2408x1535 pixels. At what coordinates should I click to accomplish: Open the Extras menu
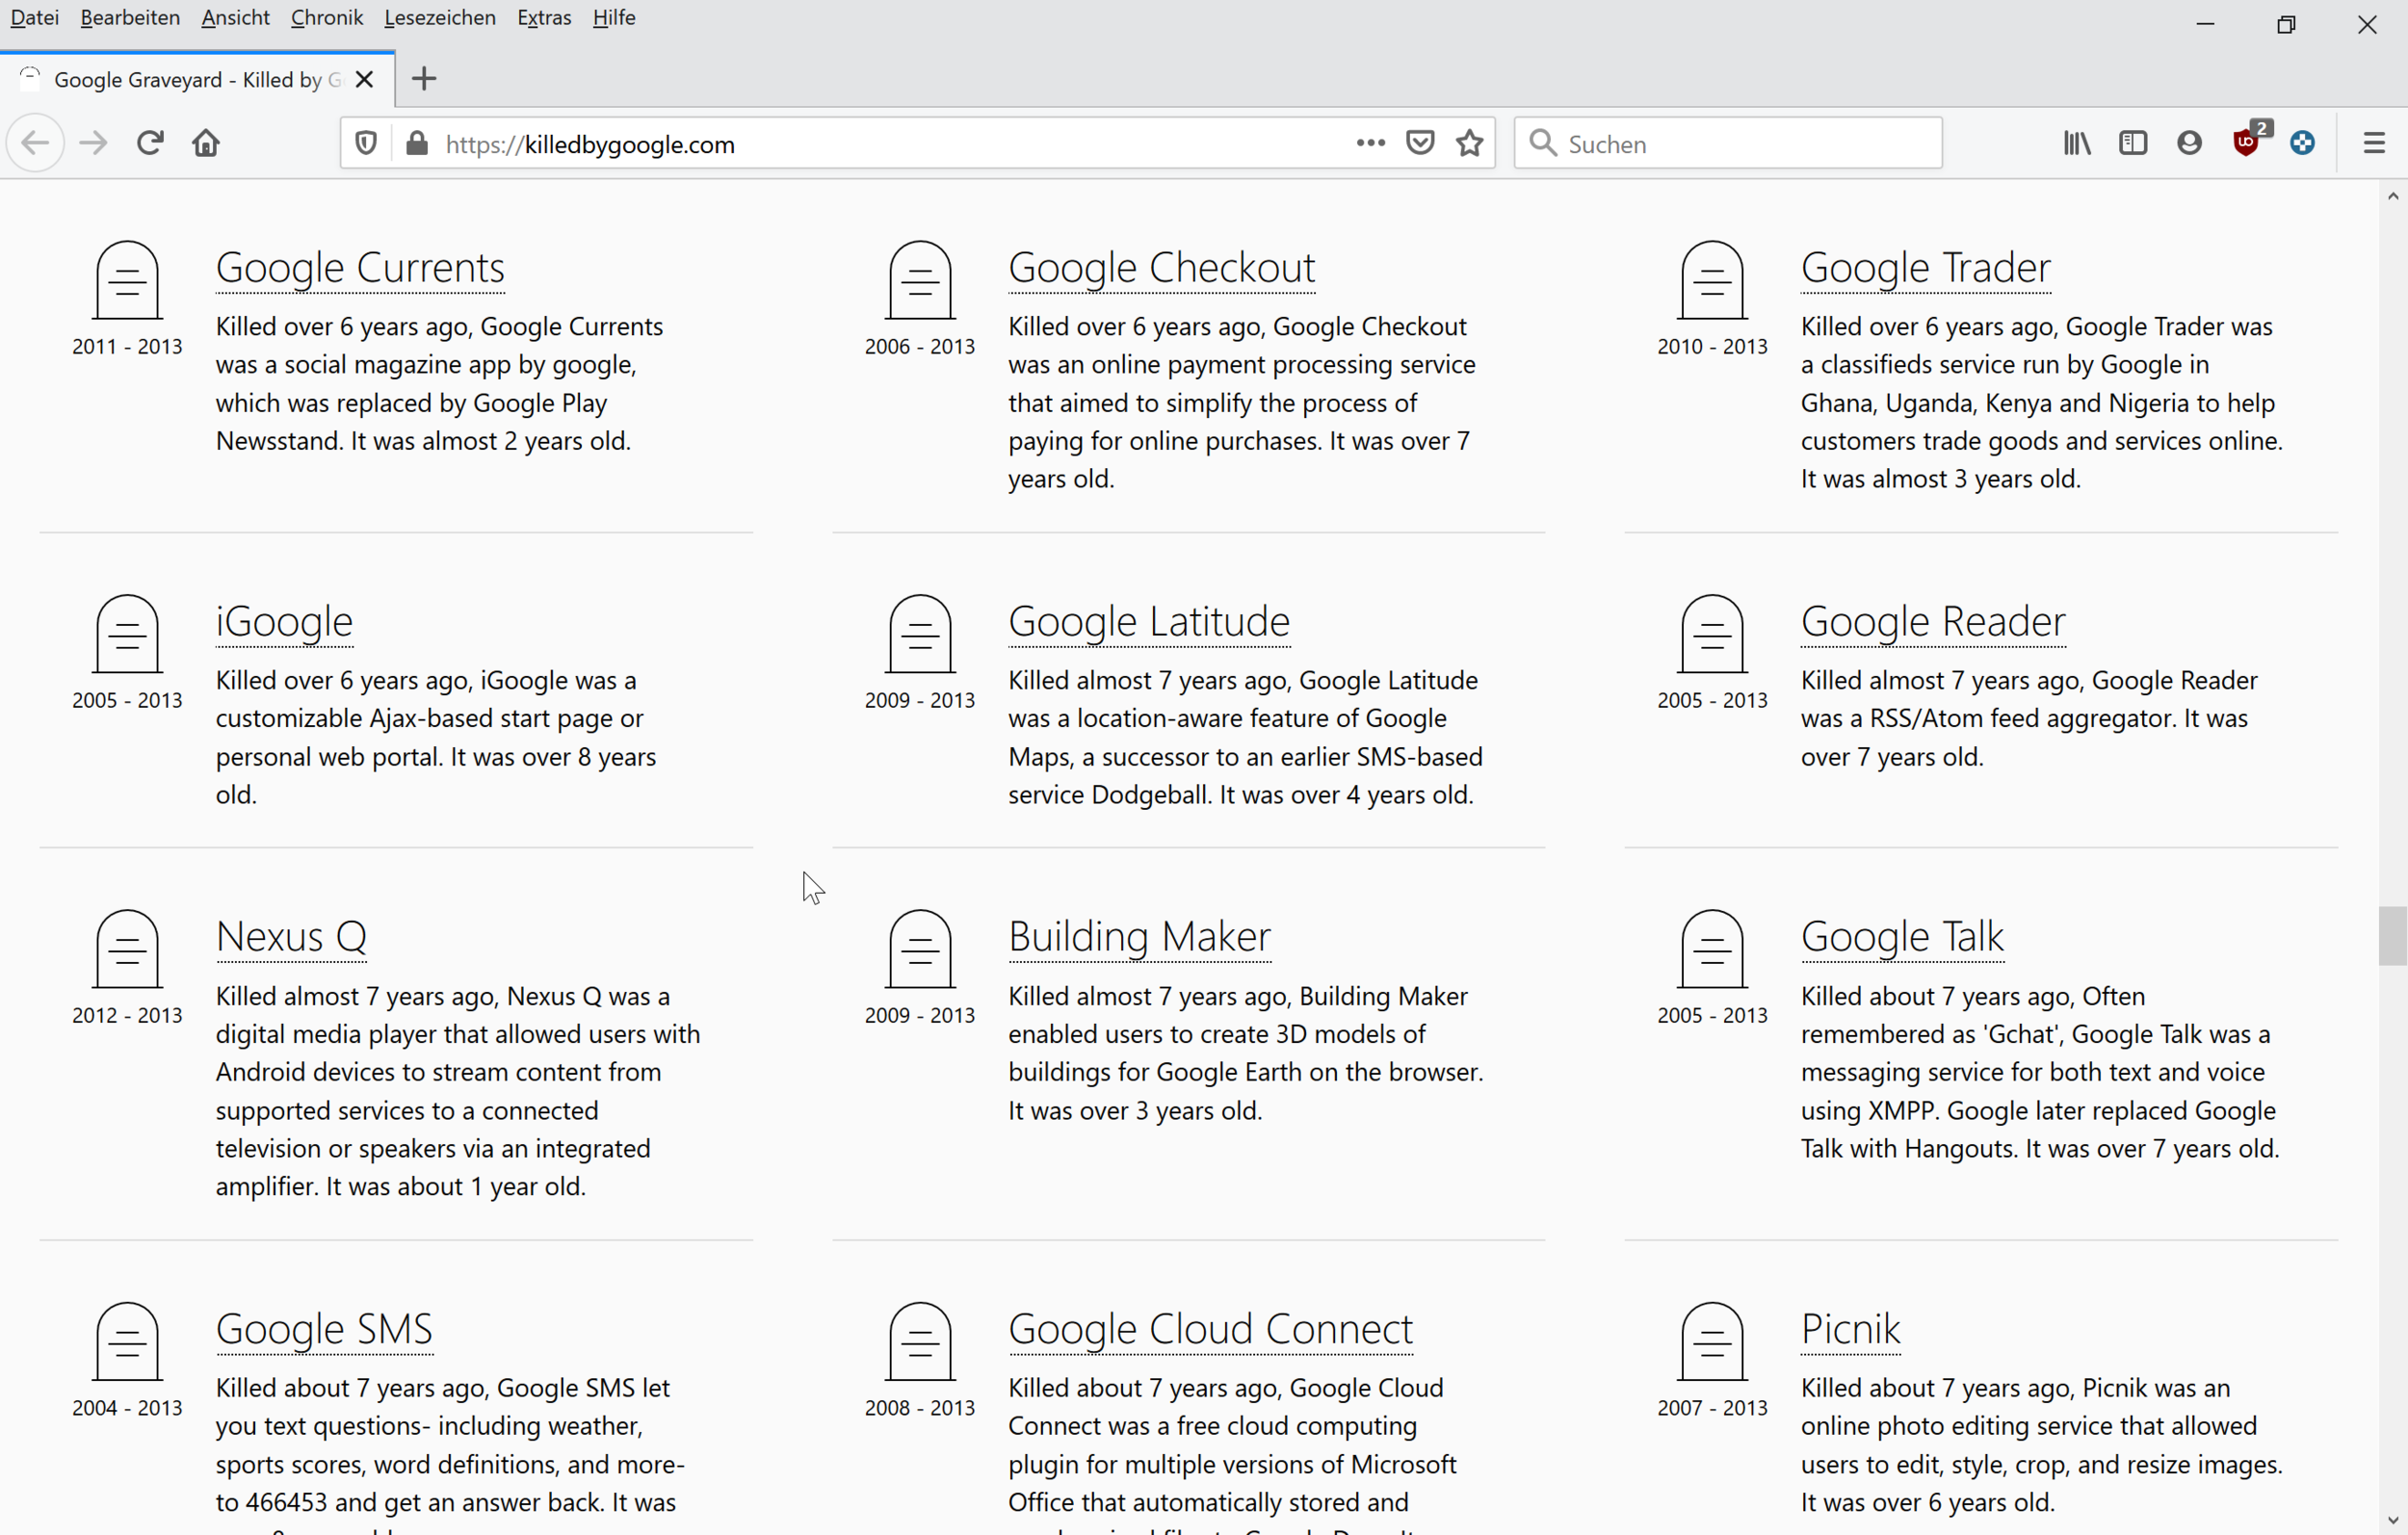point(544,18)
